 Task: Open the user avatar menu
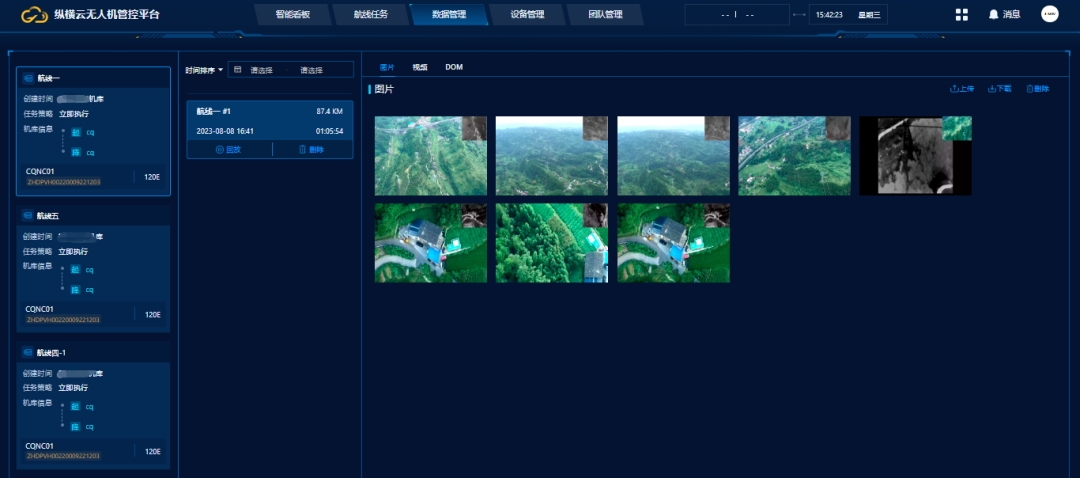pyautogui.click(x=1049, y=14)
